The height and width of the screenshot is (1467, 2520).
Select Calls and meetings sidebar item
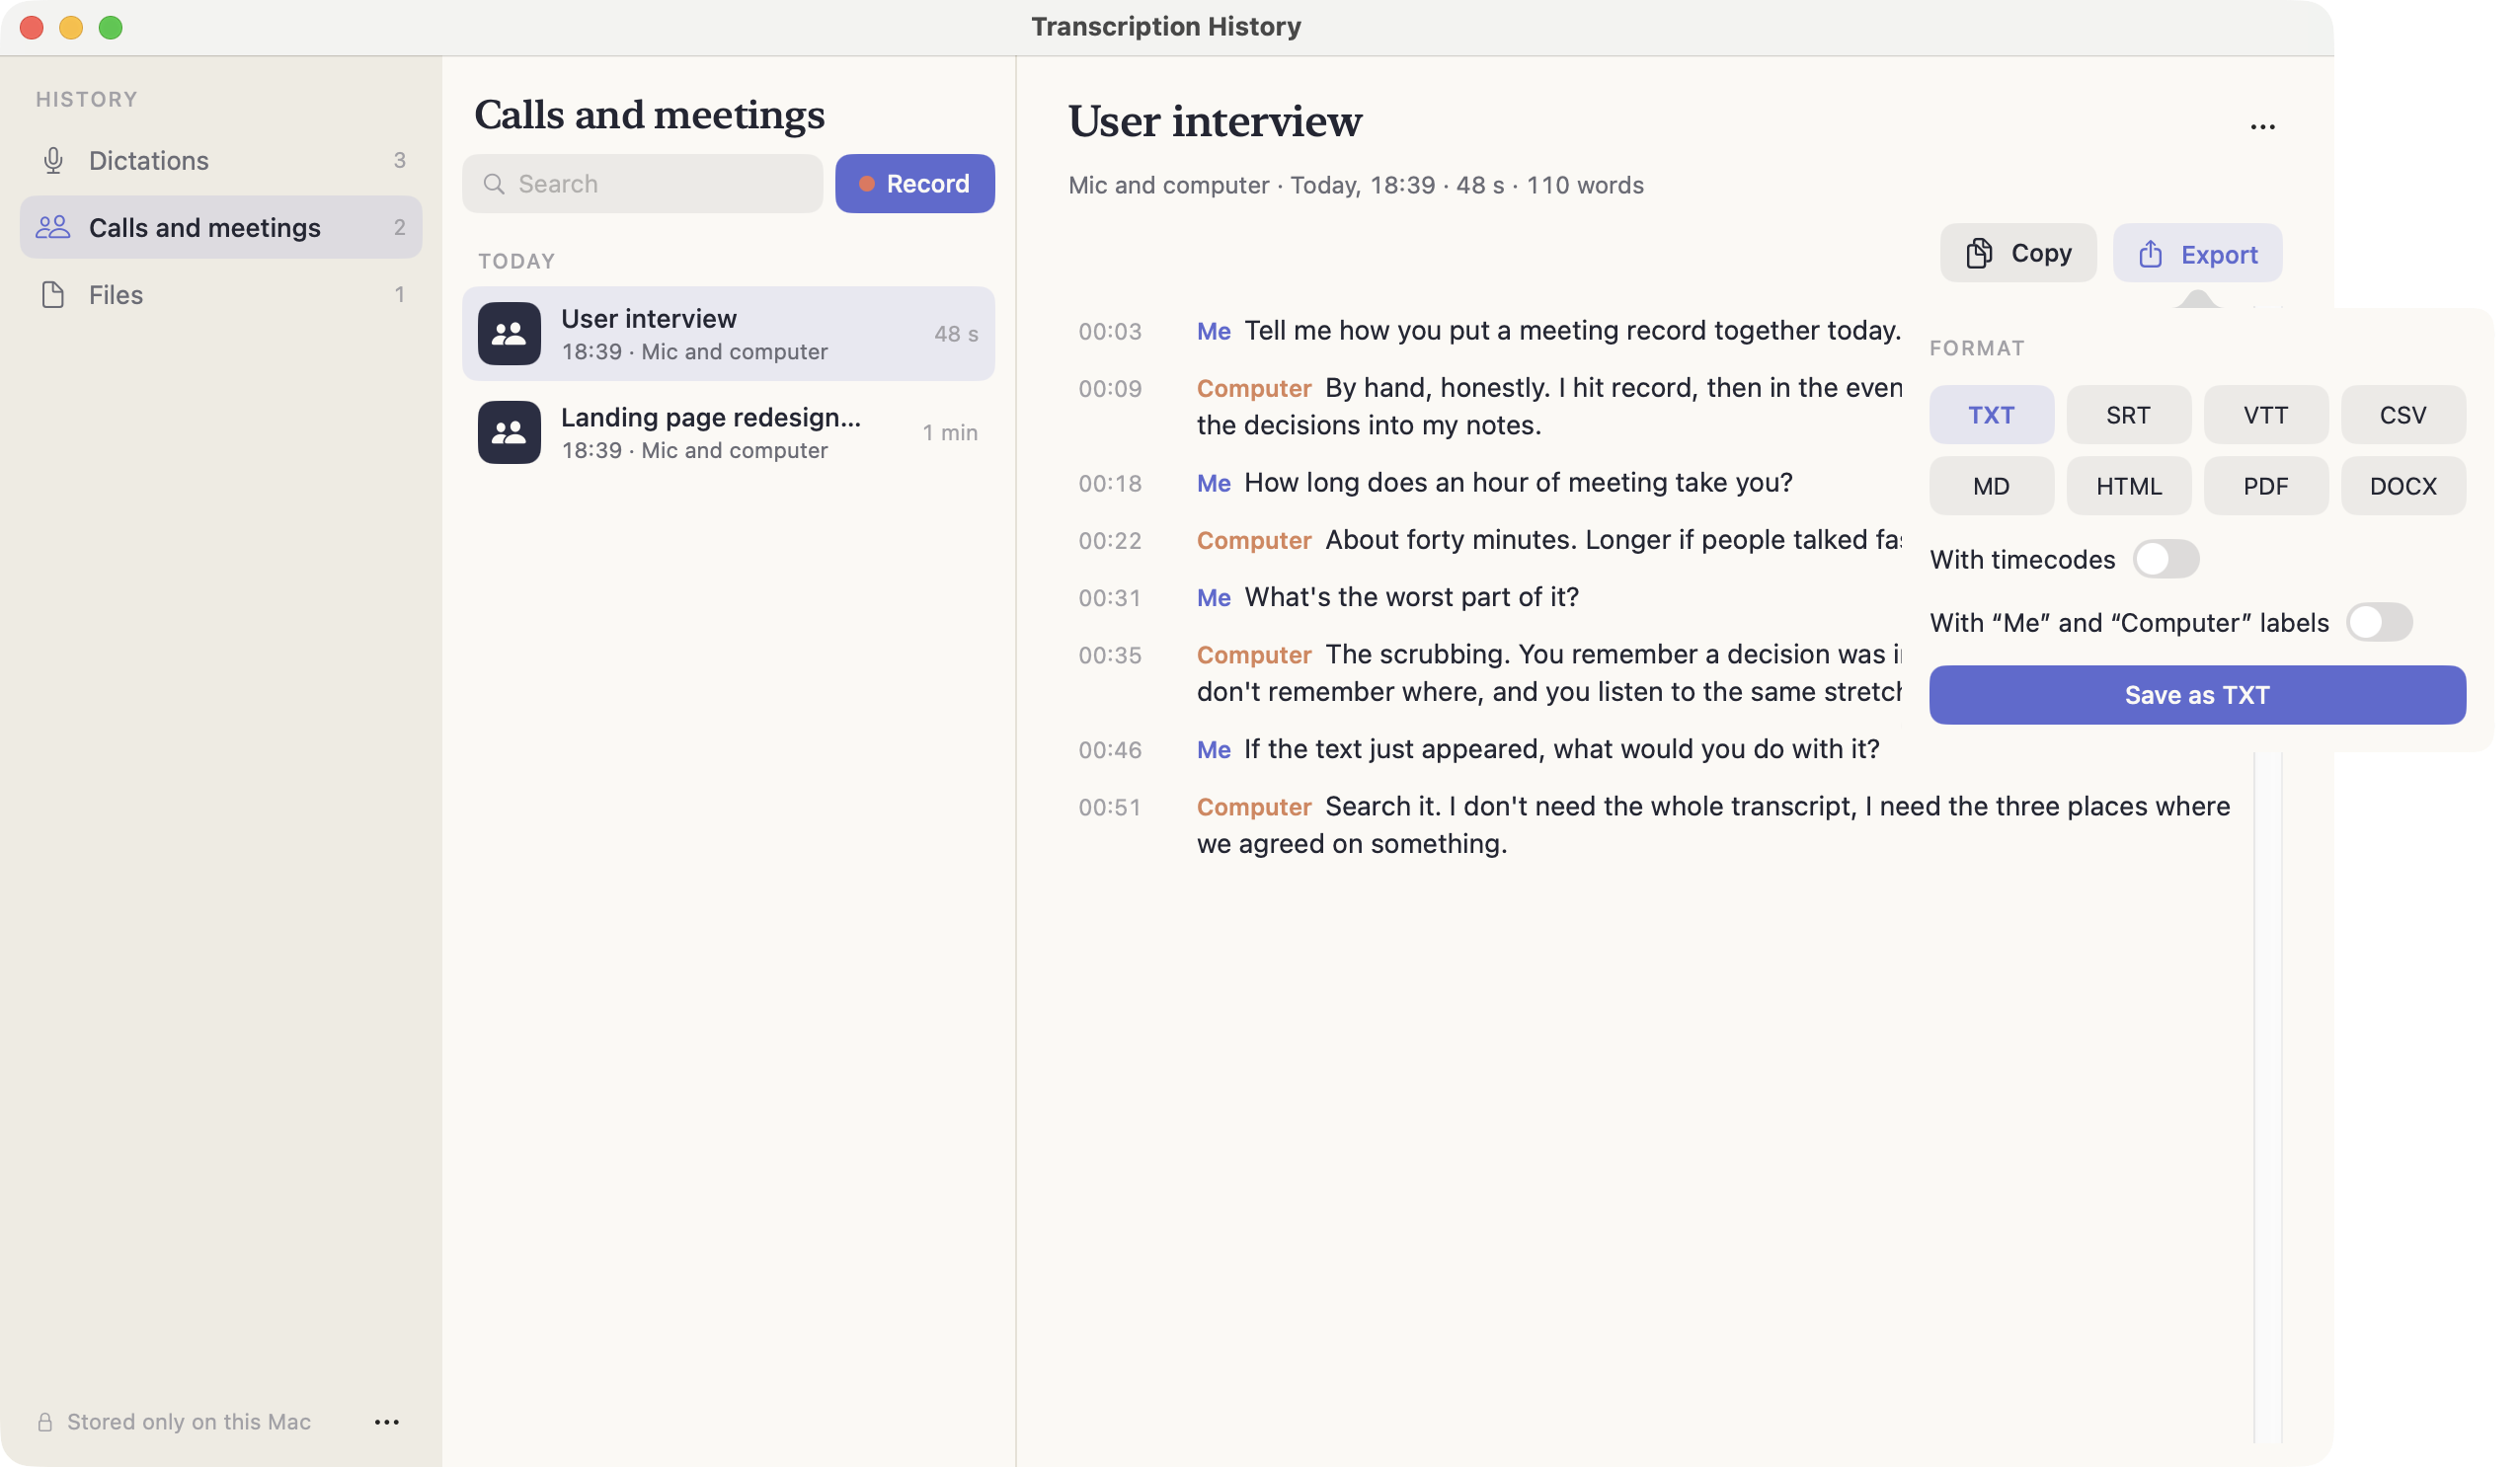[221, 227]
